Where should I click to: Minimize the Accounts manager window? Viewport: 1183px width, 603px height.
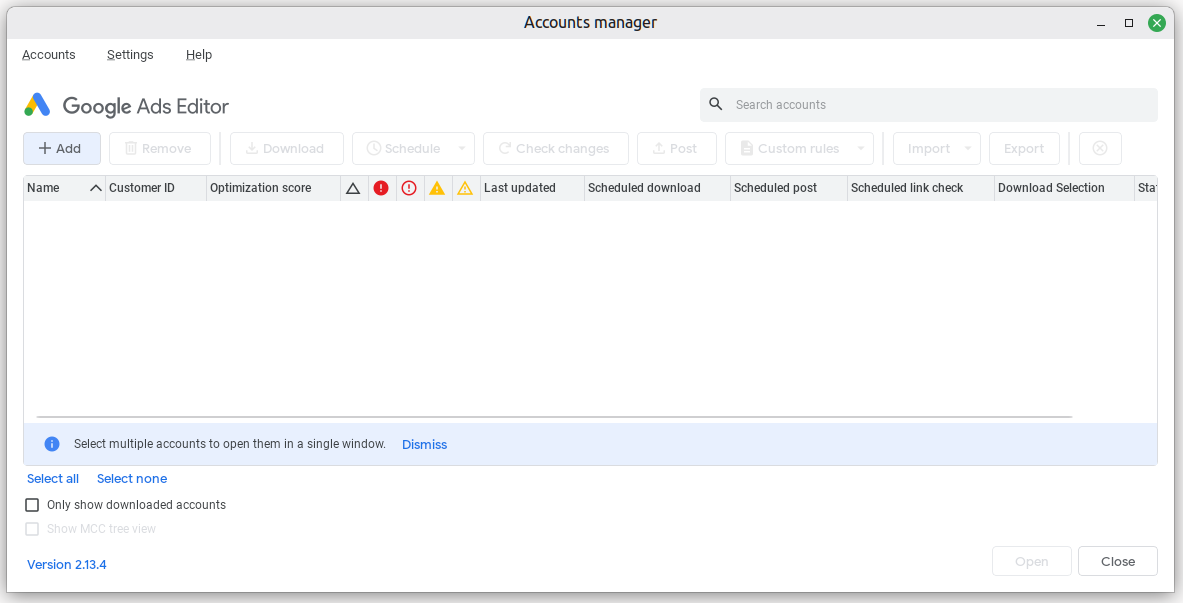1102,23
